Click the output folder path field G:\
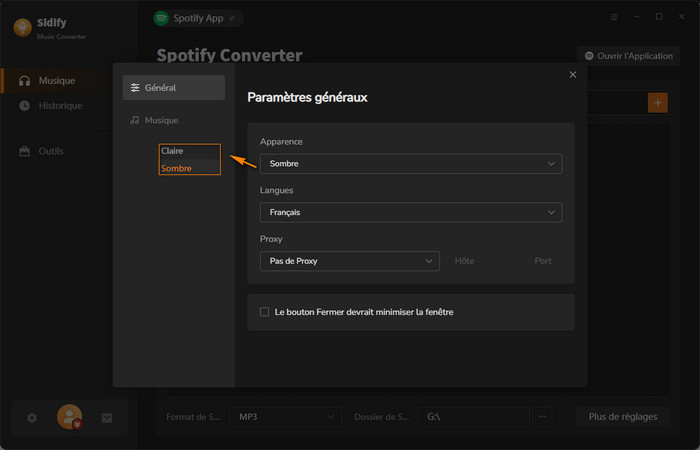Screen dimensions: 700x450 point(473,416)
